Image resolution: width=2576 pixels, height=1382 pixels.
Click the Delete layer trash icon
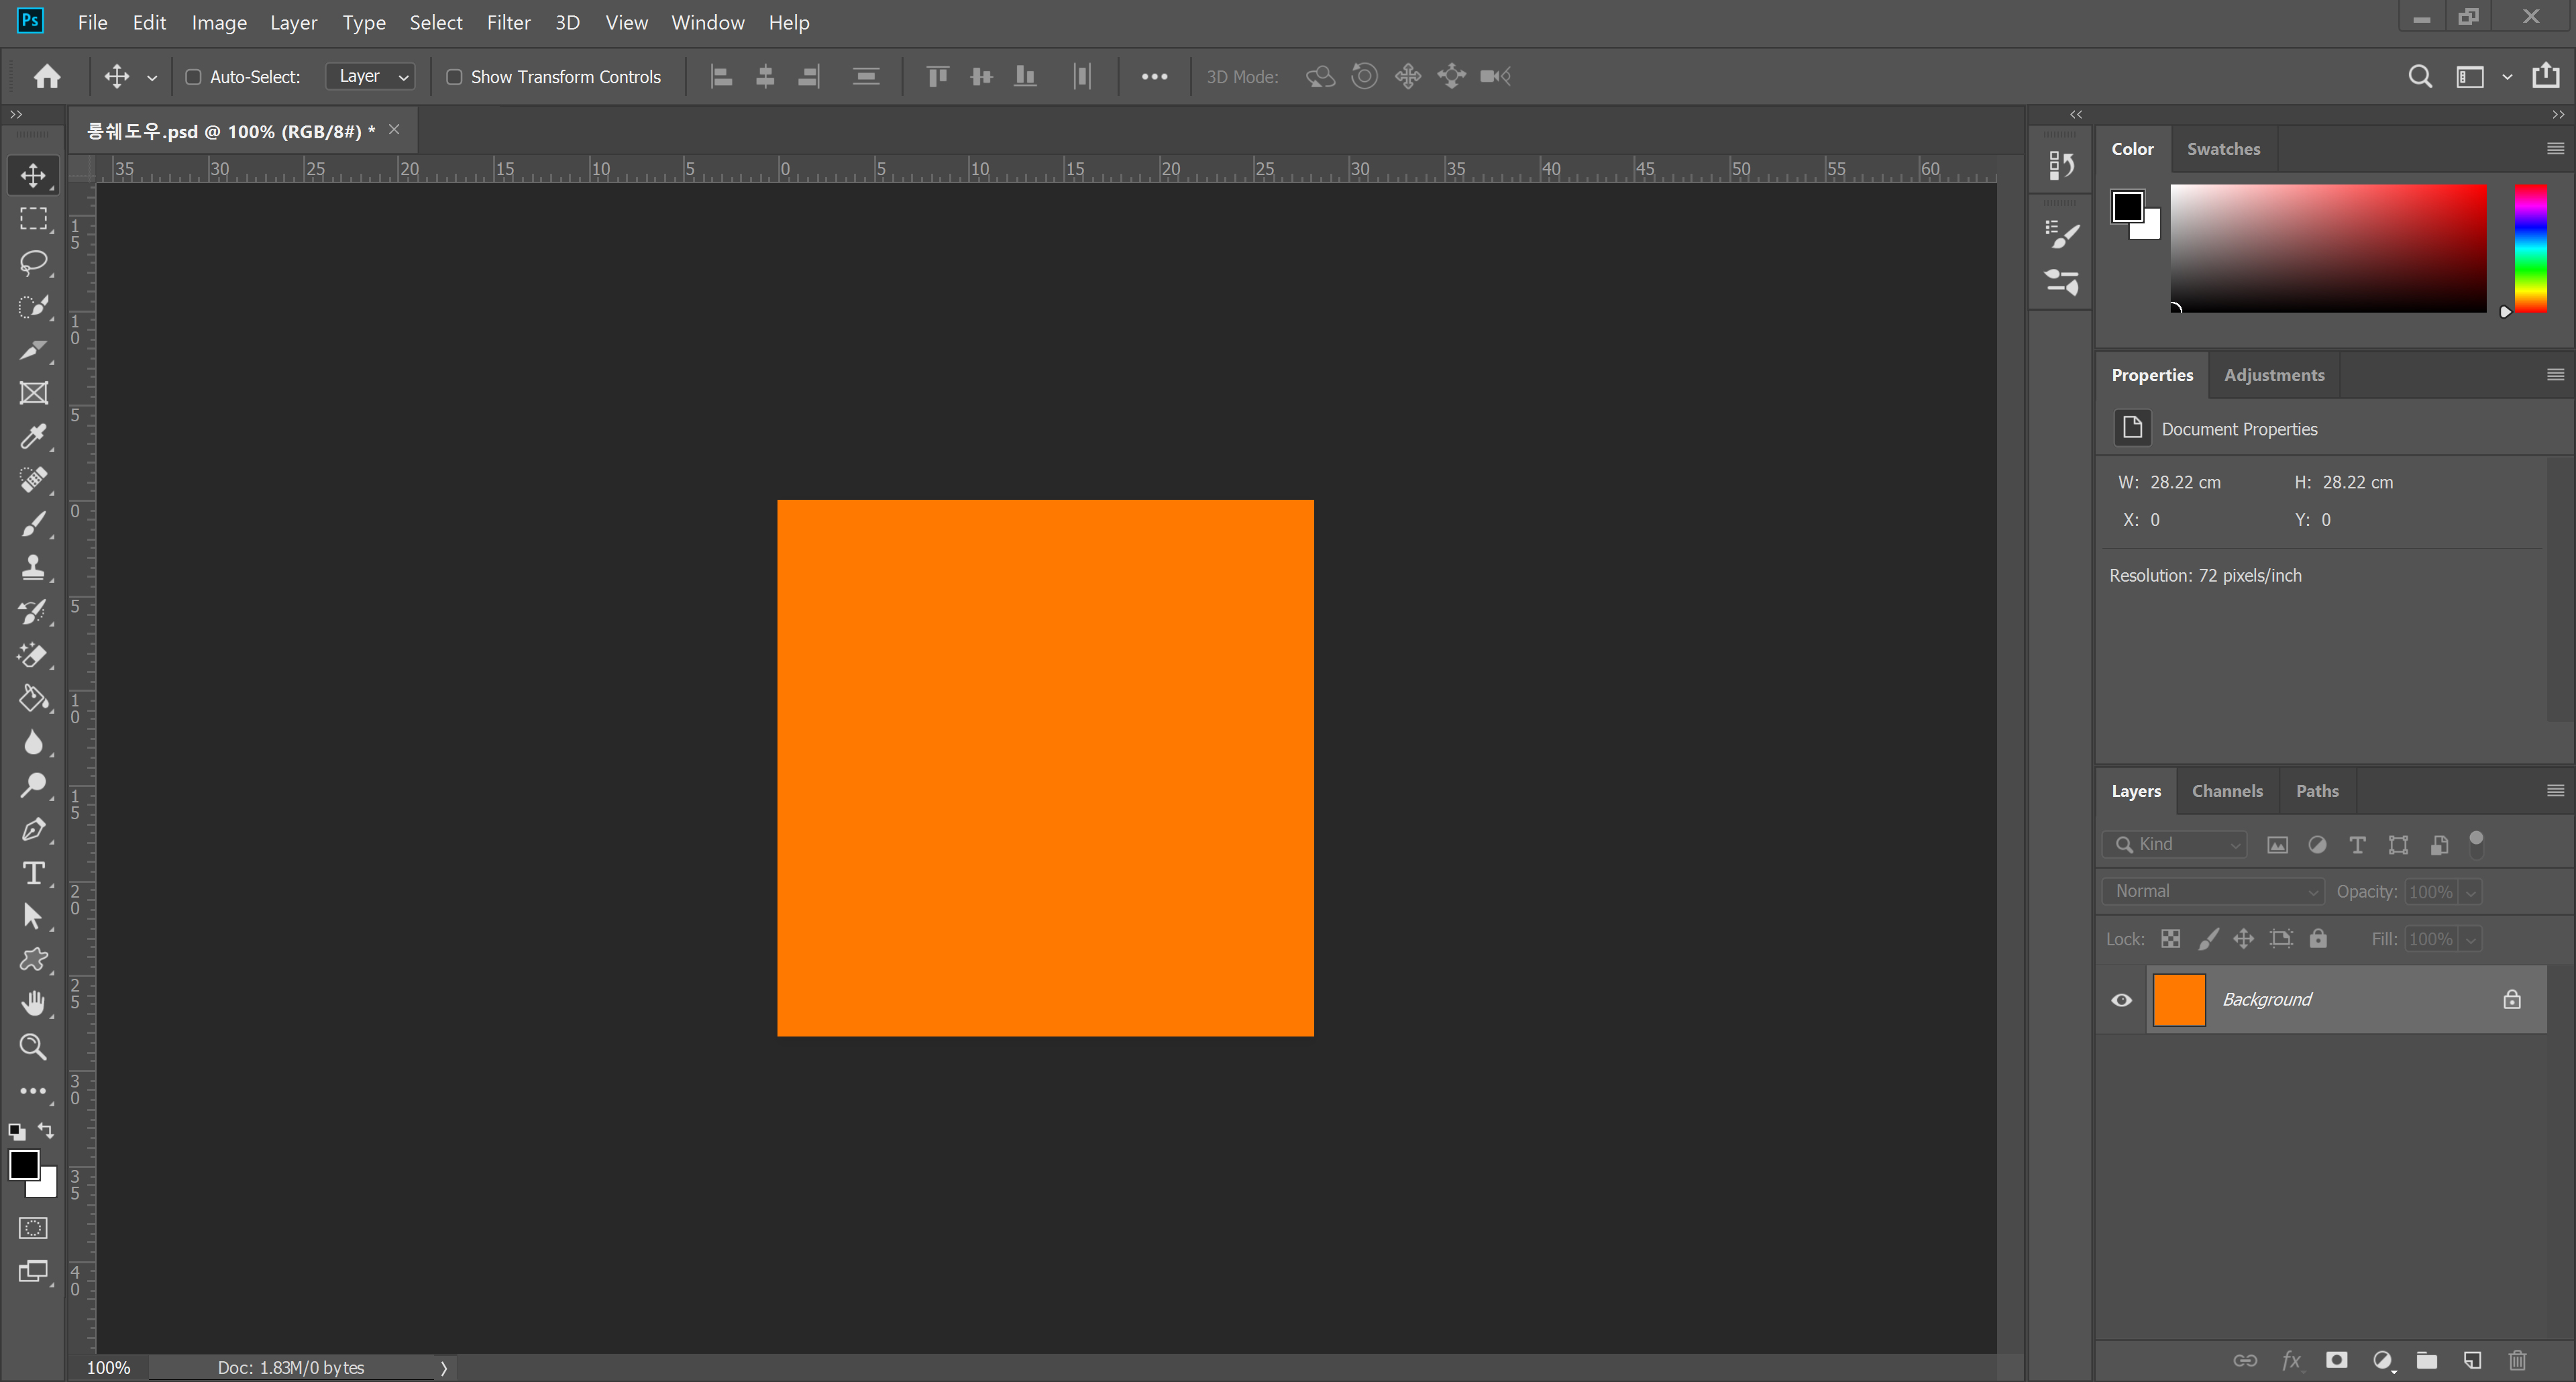2517,1360
